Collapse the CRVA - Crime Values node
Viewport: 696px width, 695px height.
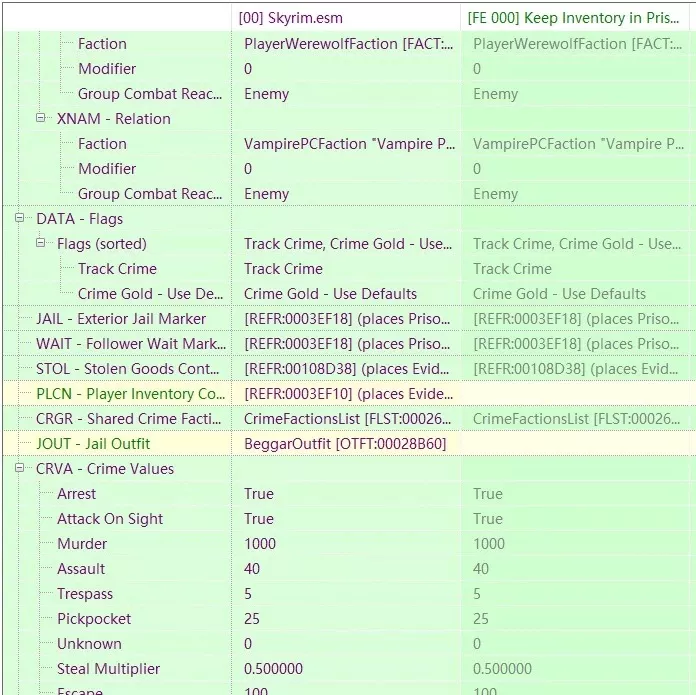point(20,468)
